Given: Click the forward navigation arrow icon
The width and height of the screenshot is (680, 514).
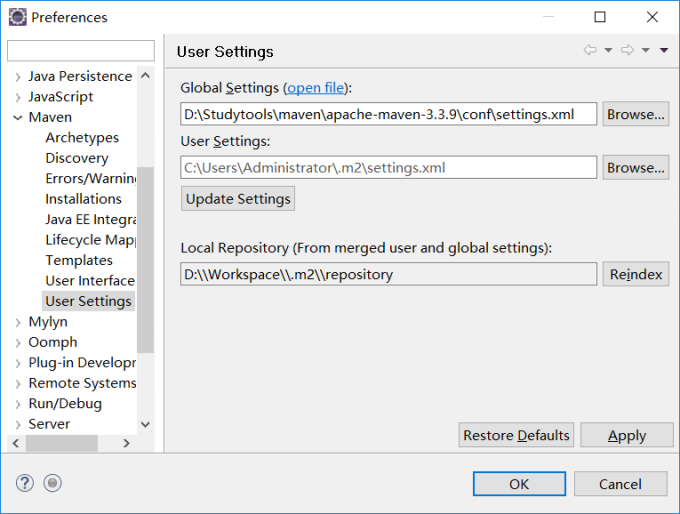Looking at the screenshot, I should [627, 51].
